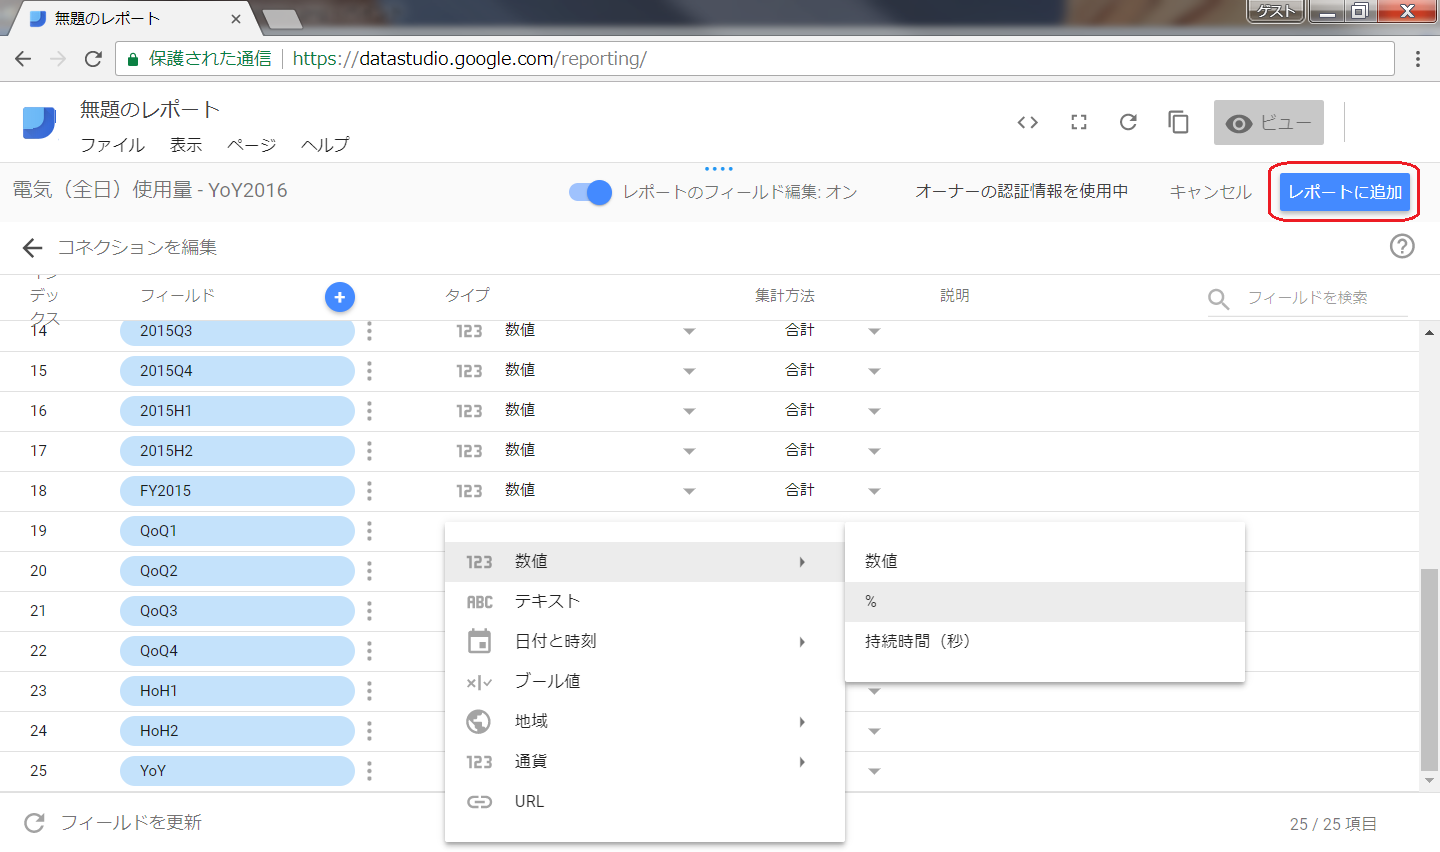Open the three-dot menu for QoQ1
This screenshot has width=1440, height=852.
tap(369, 531)
